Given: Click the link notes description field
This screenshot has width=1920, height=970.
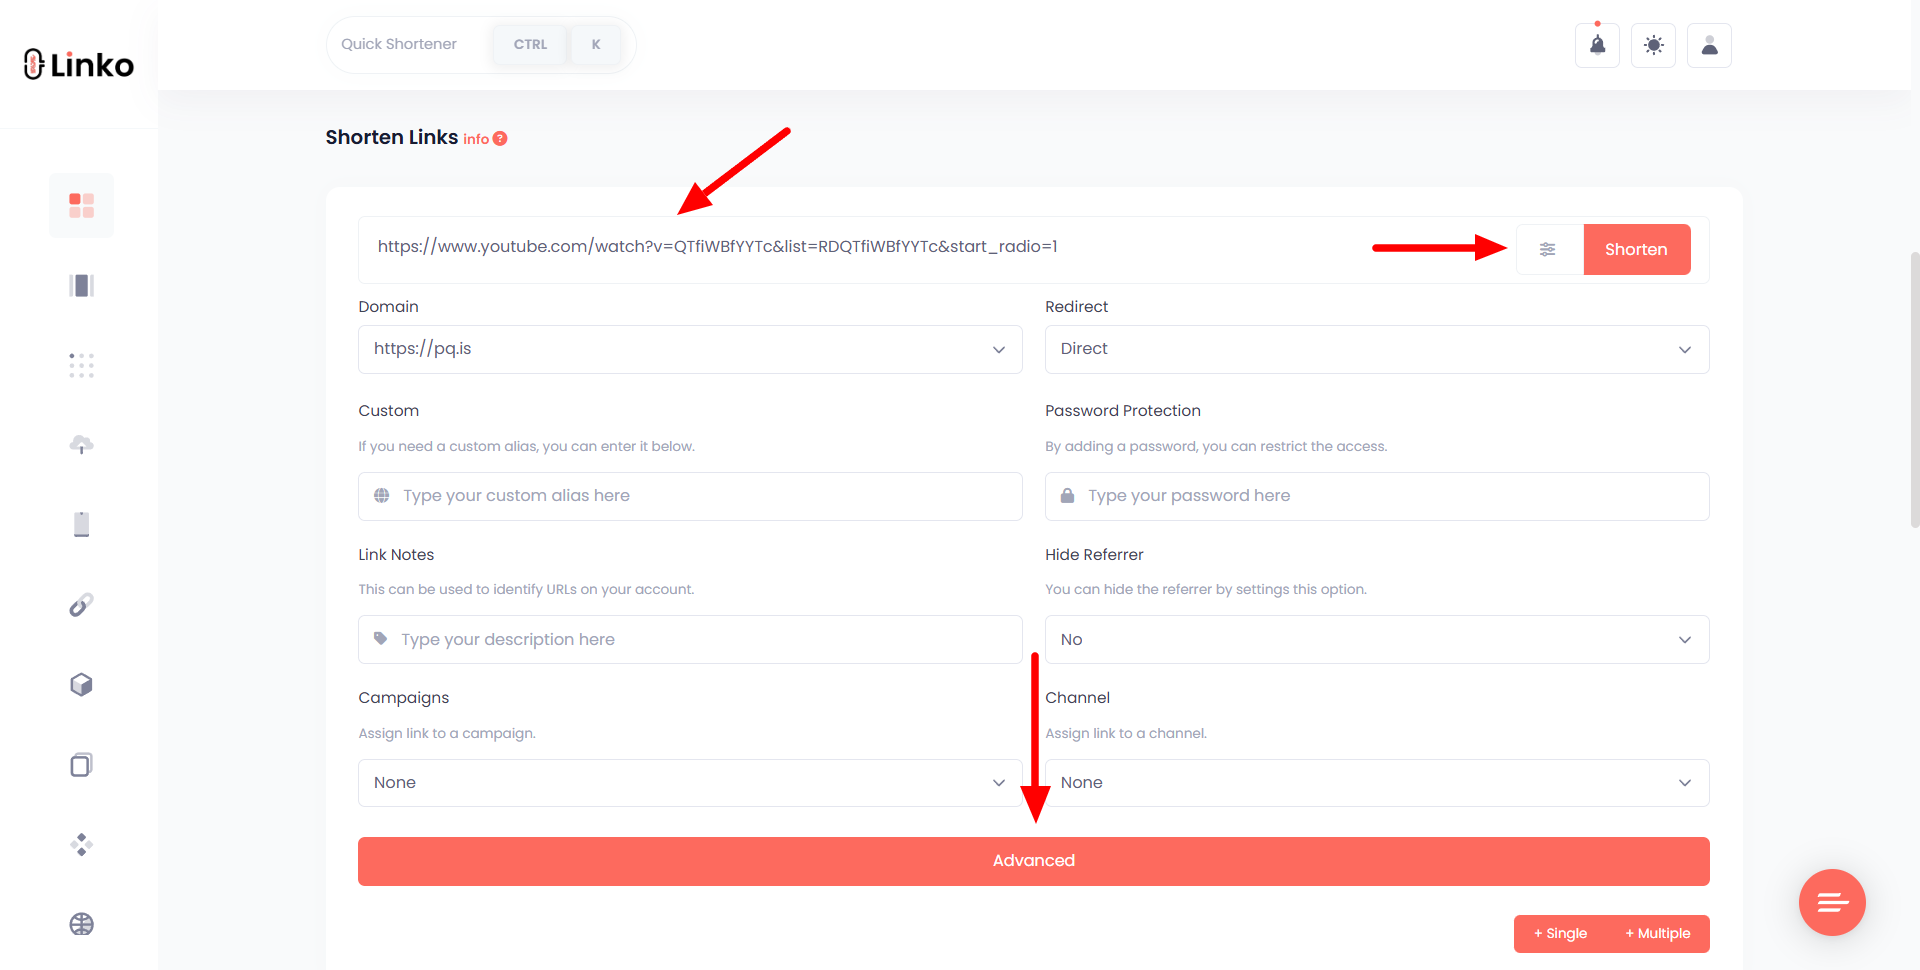Looking at the screenshot, I should (690, 640).
